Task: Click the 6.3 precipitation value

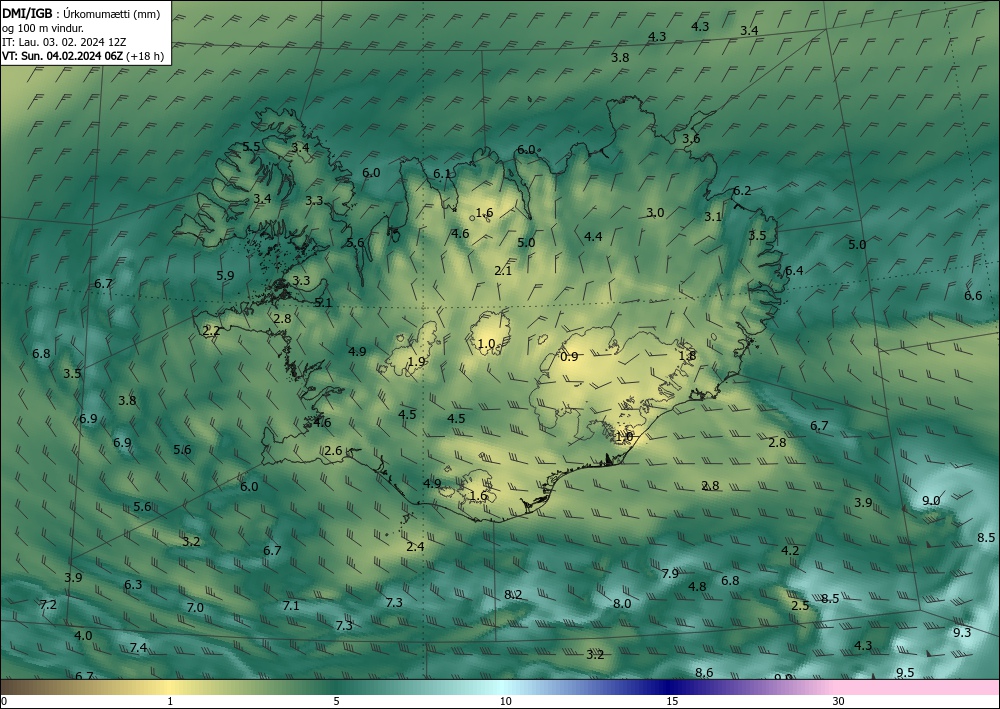Action: (133, 584)
